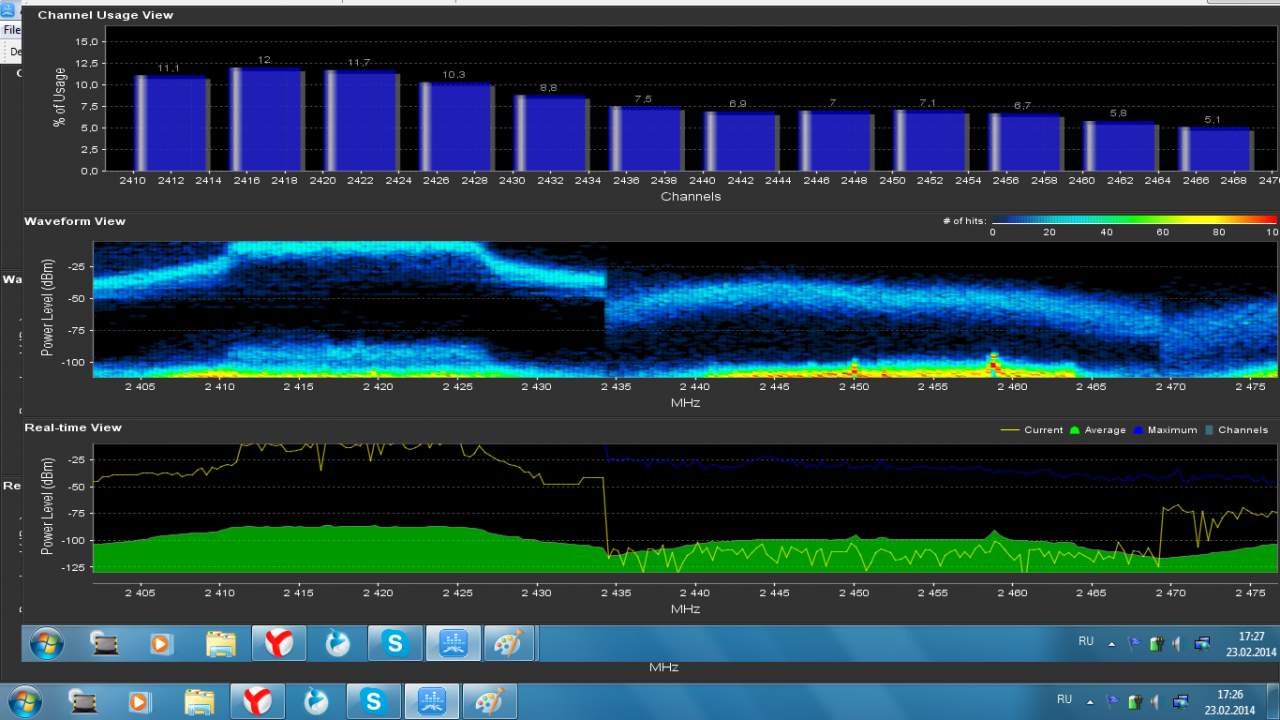
Task: Open Windows Media Player in bottom taskbar
Action: [x=140, y=701]
